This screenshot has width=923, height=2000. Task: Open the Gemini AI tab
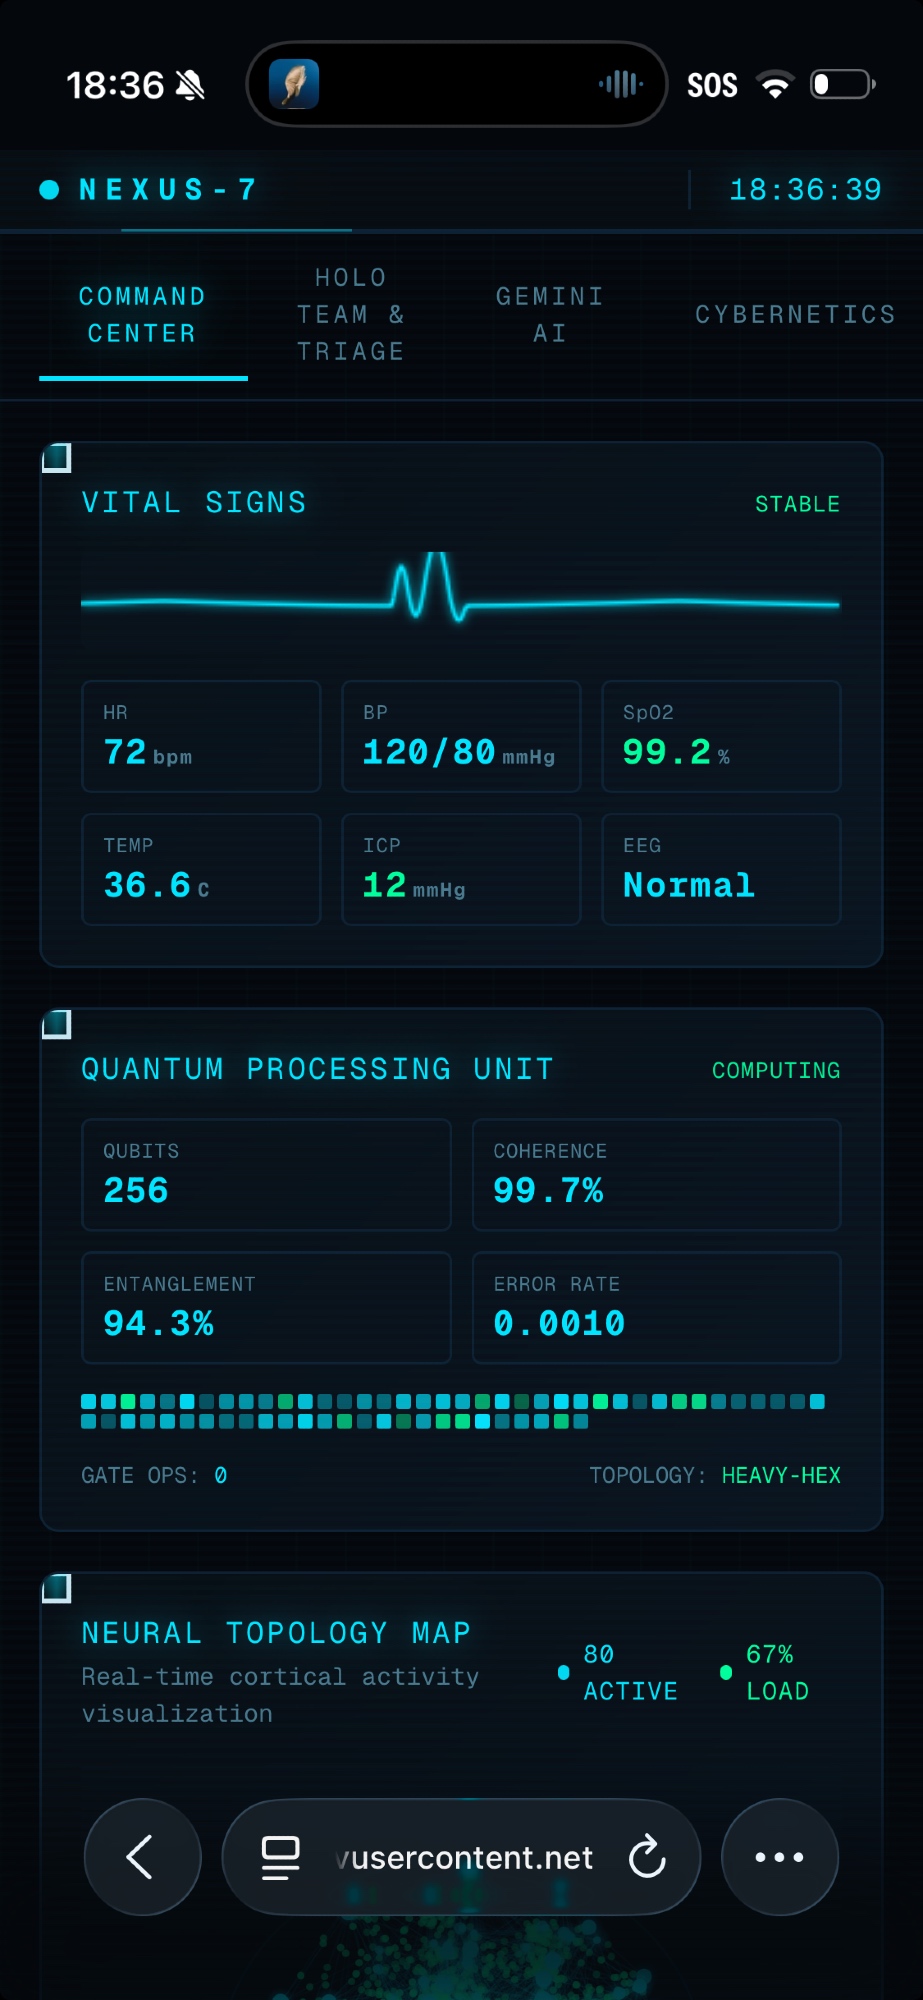[549, 314]
